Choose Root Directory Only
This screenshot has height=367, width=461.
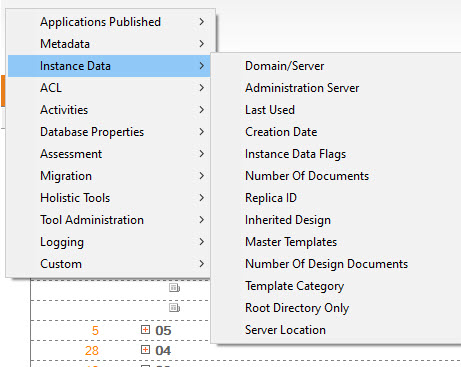(x=337, y=308)
